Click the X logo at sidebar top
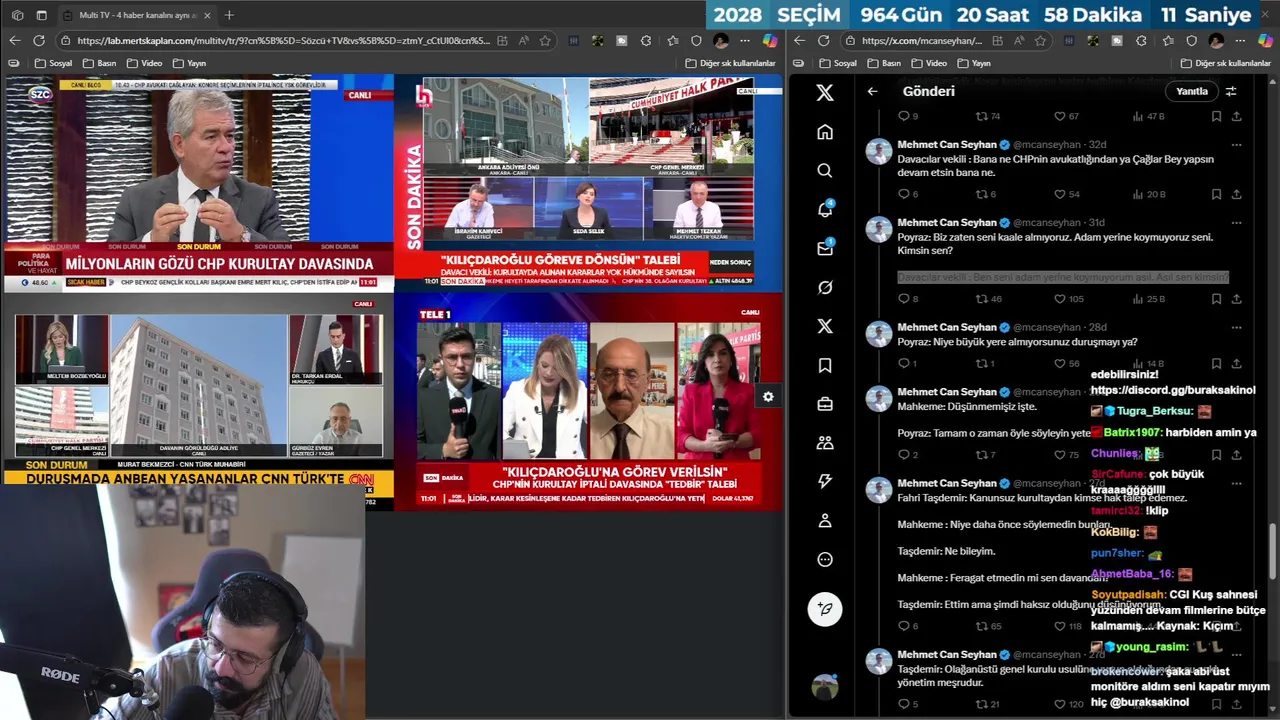1280x720 pixels. (825, 93)
